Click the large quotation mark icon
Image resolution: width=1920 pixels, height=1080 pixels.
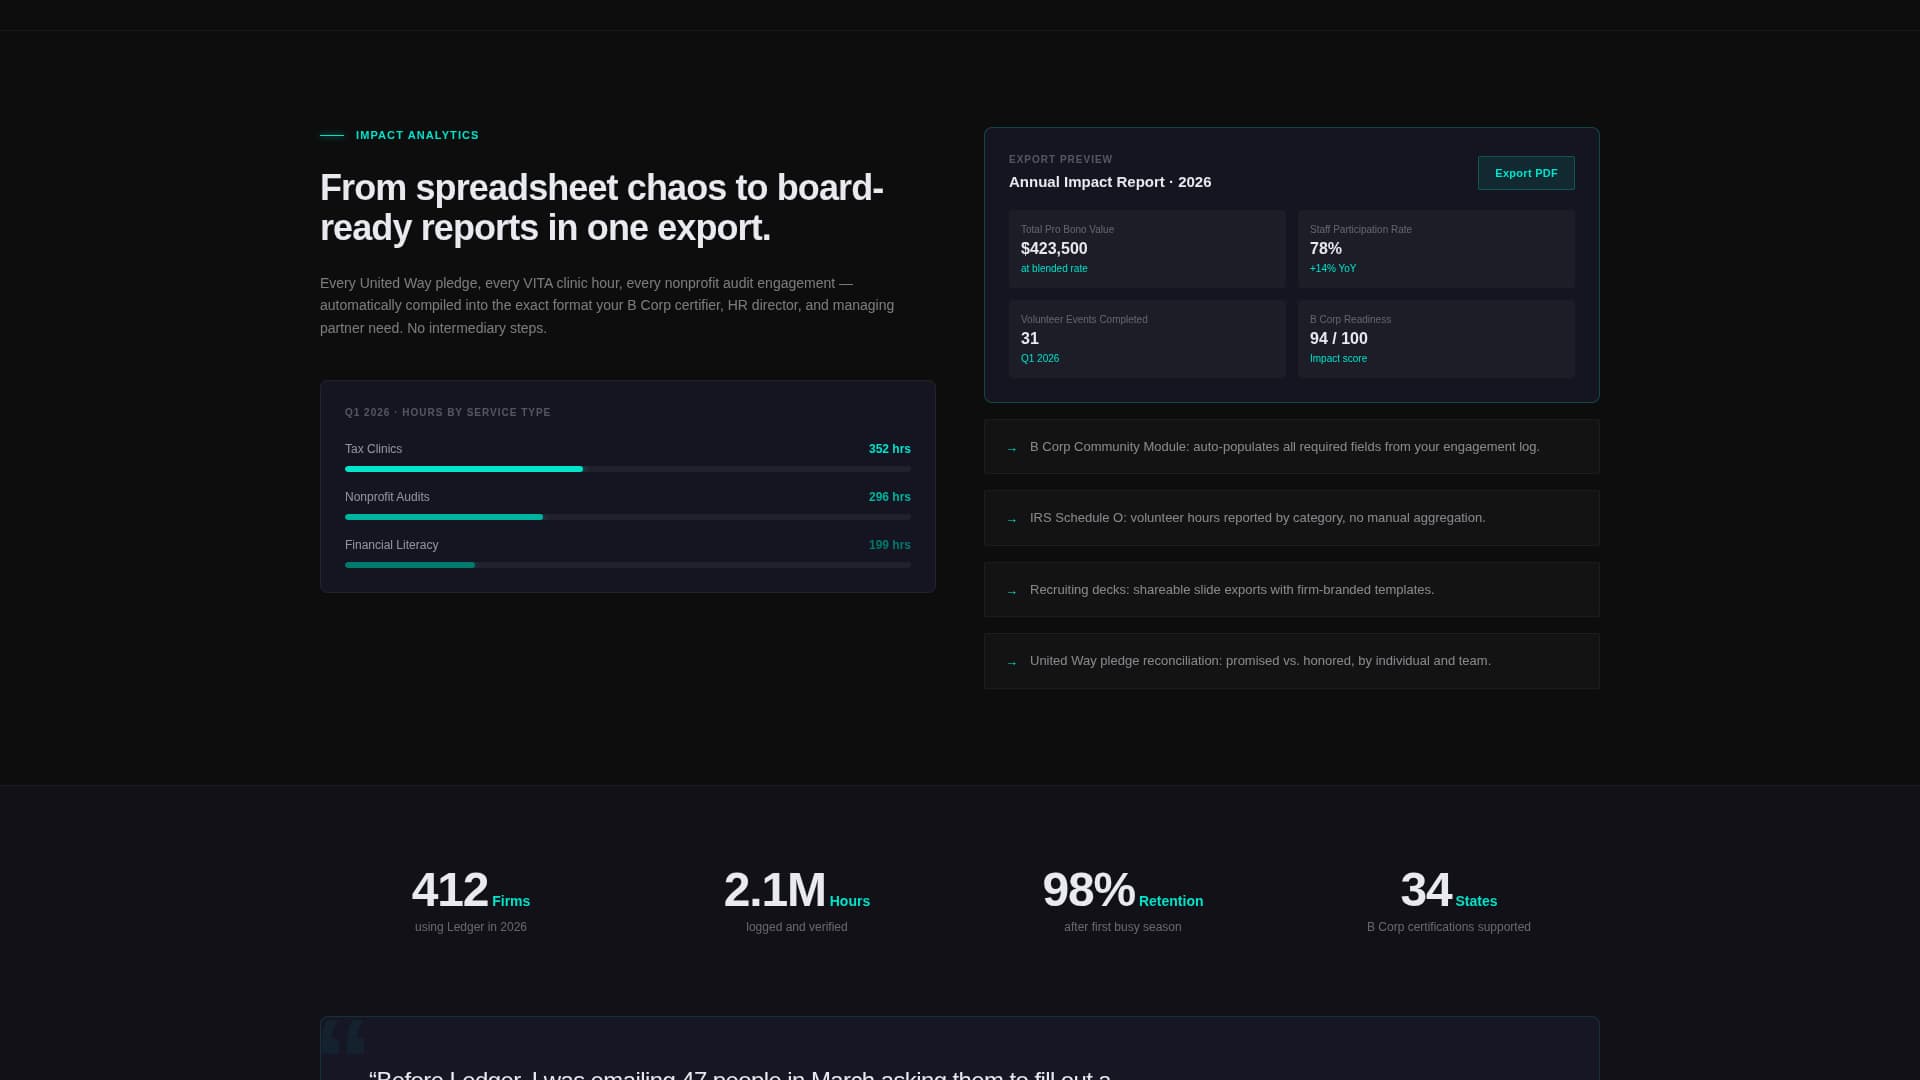(343, 1038)
